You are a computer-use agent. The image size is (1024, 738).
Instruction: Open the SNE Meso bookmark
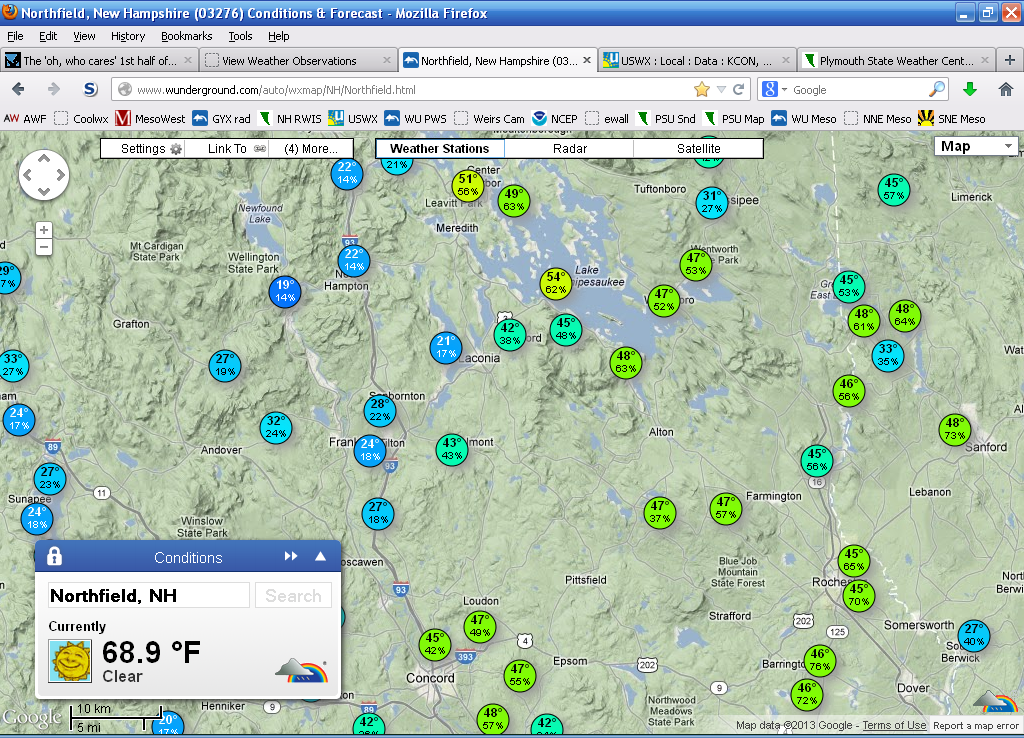(952, 119)
